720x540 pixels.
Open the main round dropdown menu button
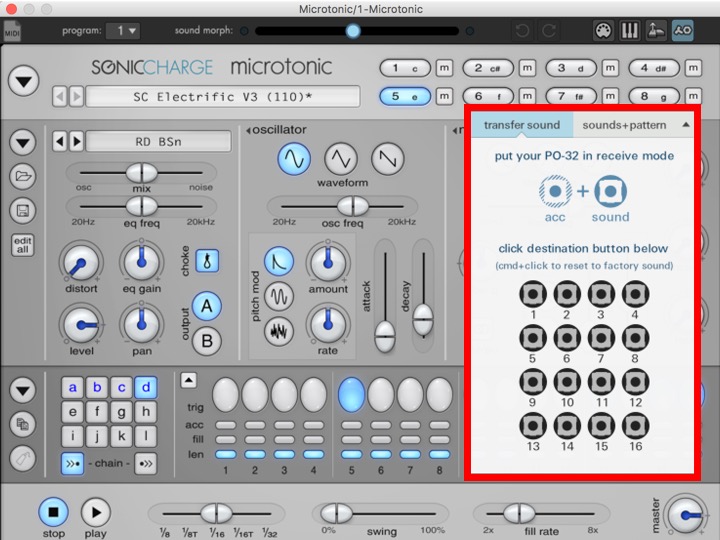[x=23, y=81]
